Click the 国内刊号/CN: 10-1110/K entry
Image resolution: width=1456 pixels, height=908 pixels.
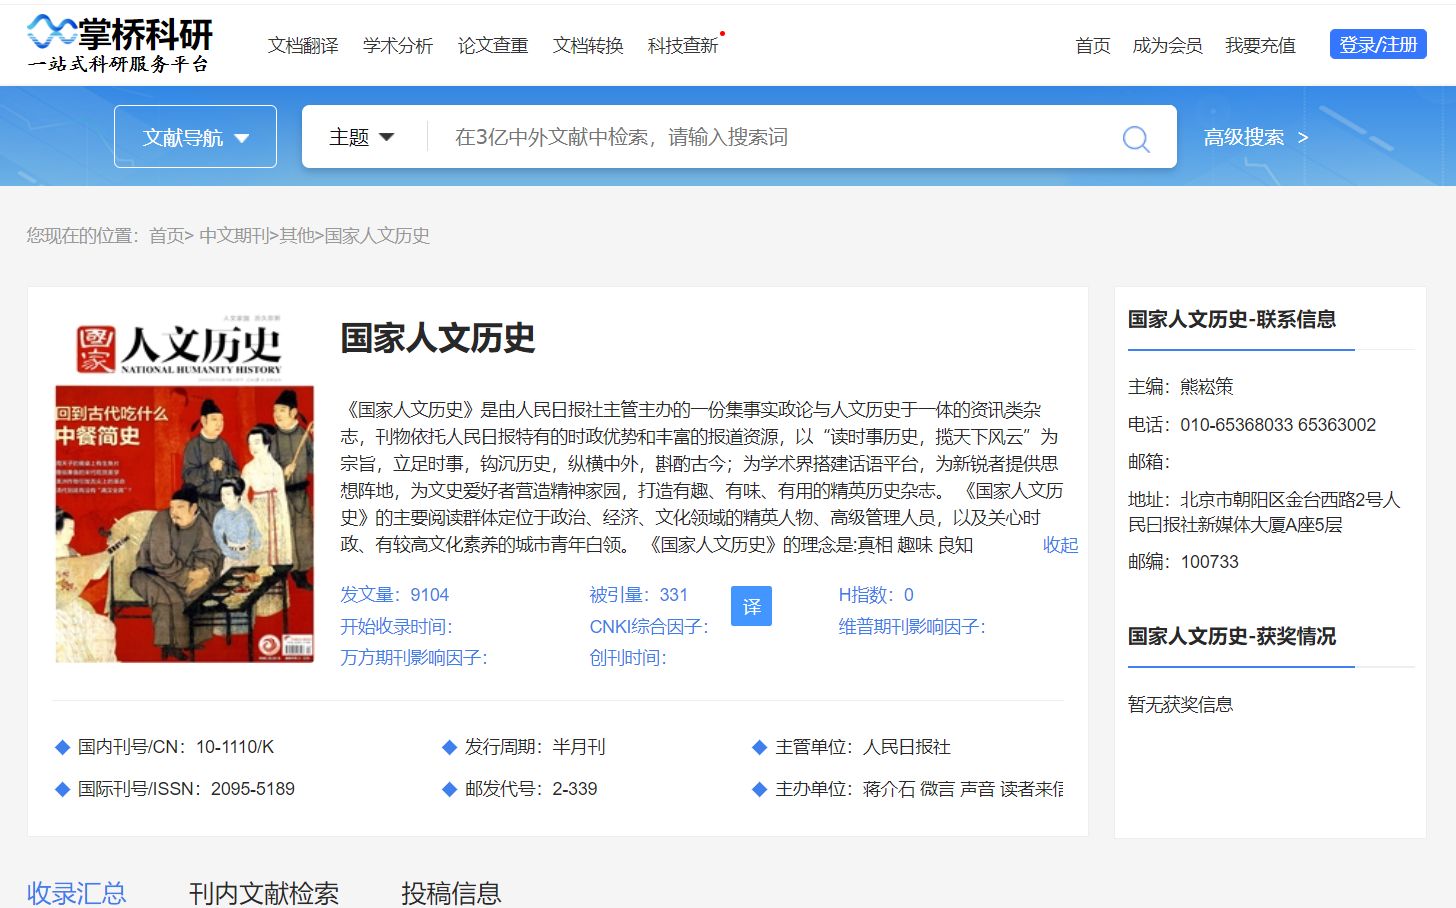click(176, 747)
